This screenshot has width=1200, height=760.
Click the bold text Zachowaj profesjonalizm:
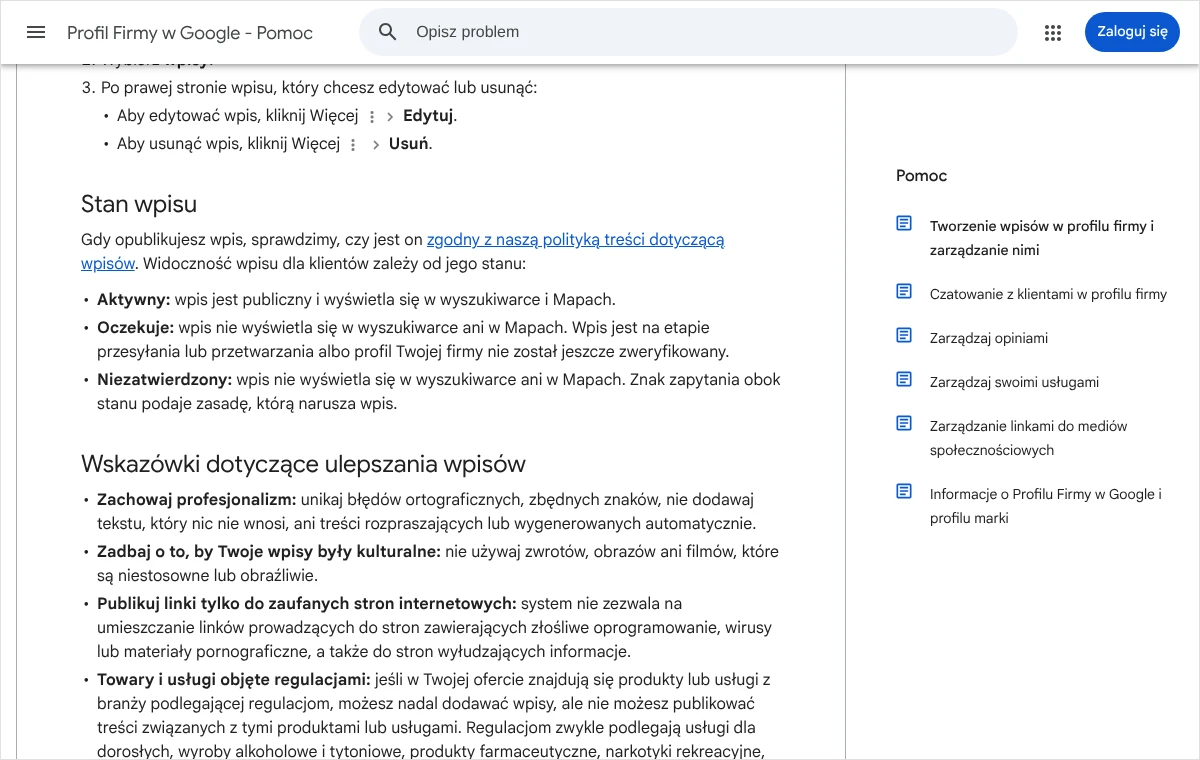[197, 500]
